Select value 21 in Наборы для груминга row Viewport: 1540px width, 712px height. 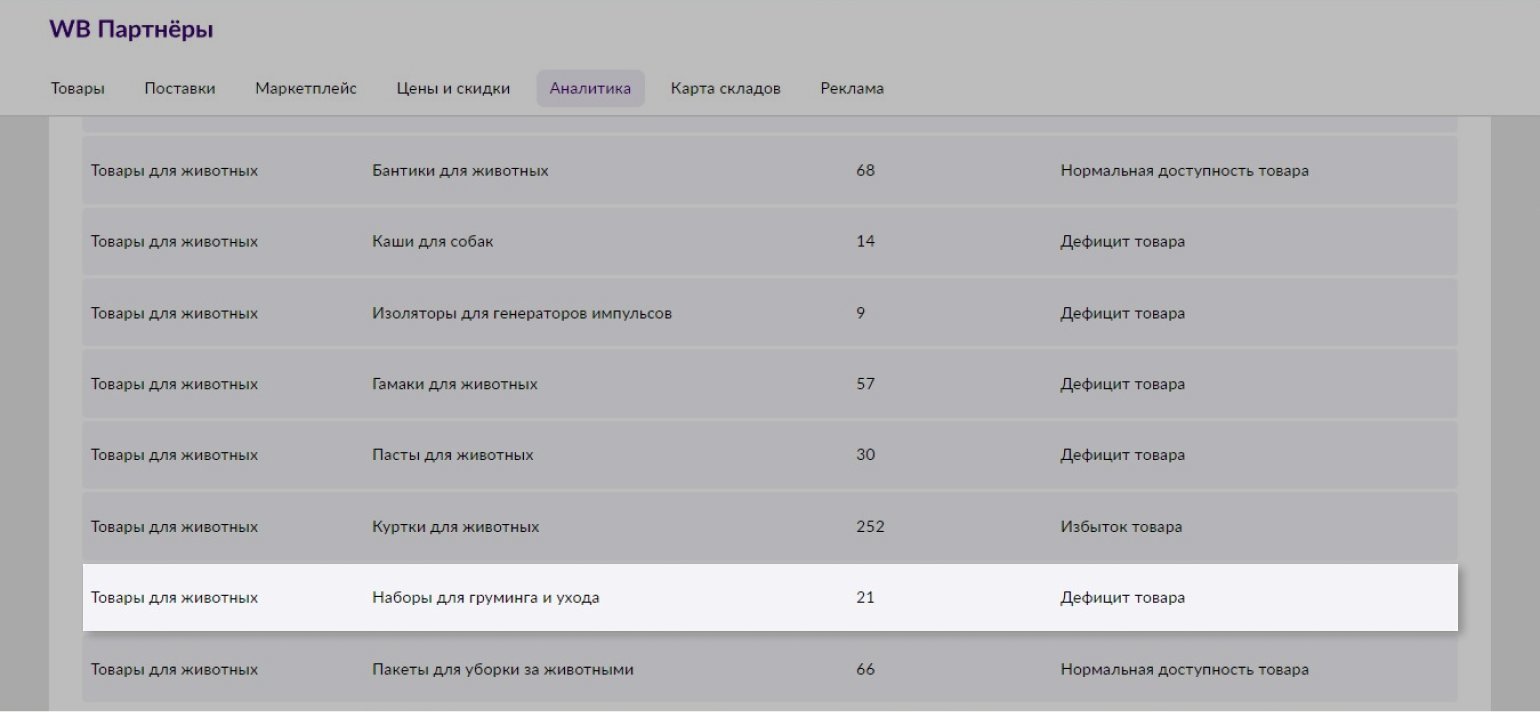pos(866,598)
